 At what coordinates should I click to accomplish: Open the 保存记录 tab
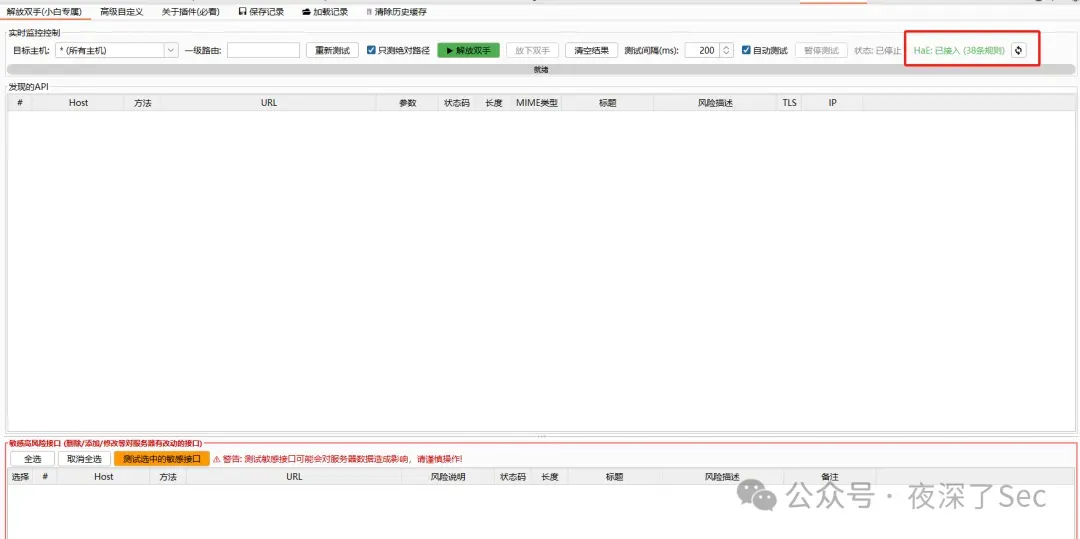point(261,12)
